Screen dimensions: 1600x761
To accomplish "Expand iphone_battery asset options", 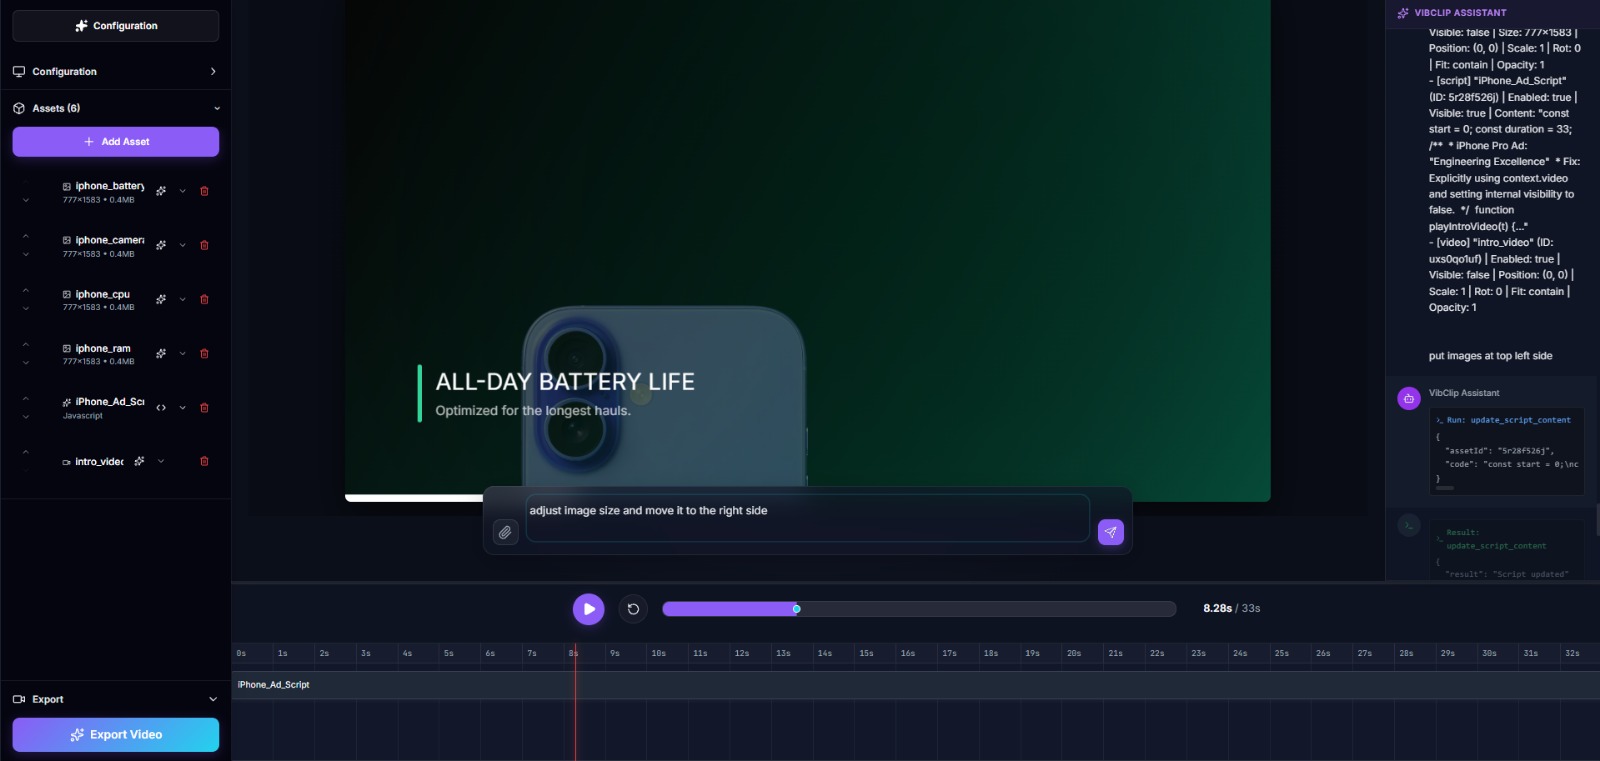I will [183, 191].
